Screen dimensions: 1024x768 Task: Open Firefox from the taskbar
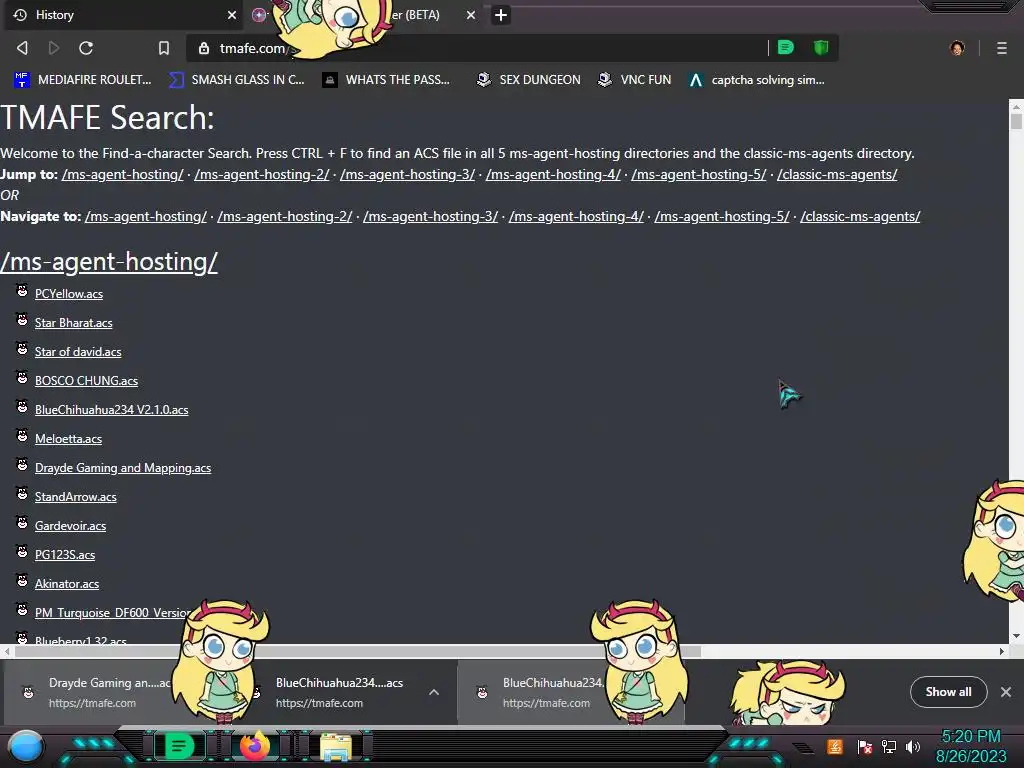(x=255, y=746)
